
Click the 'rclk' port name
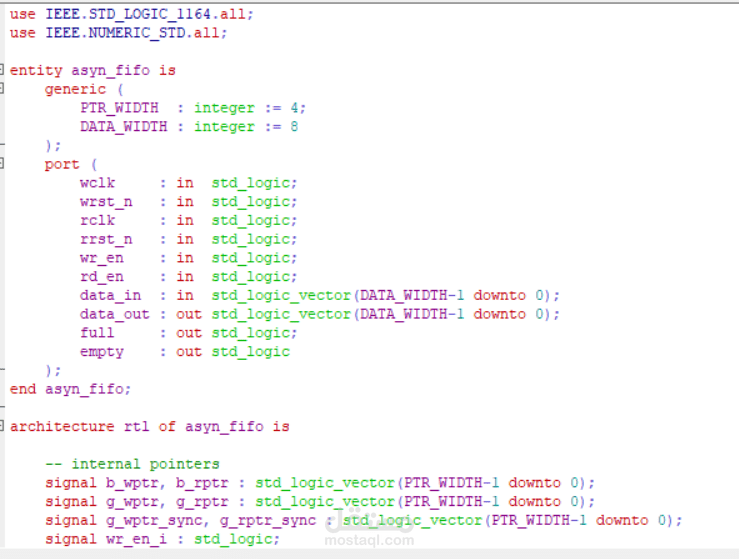(98, 221)
